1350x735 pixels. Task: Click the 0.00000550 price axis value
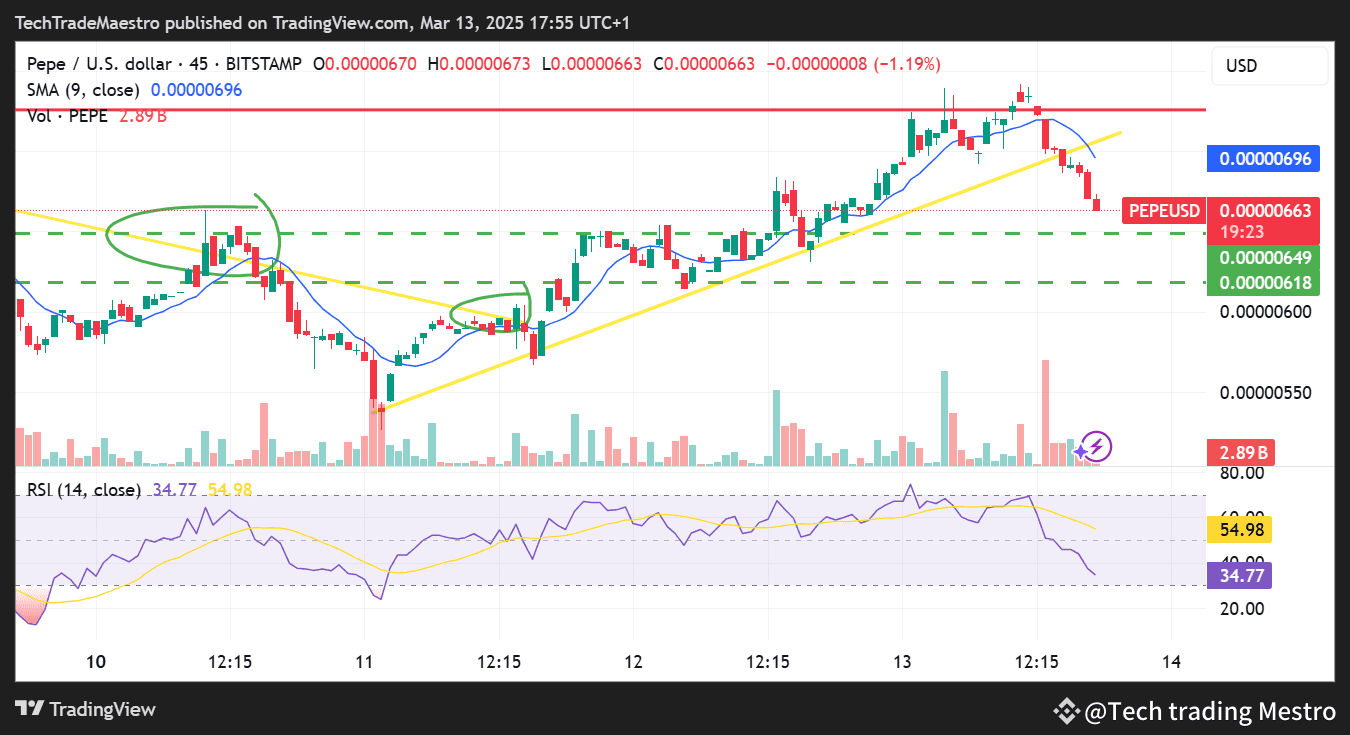[1266, 393]
